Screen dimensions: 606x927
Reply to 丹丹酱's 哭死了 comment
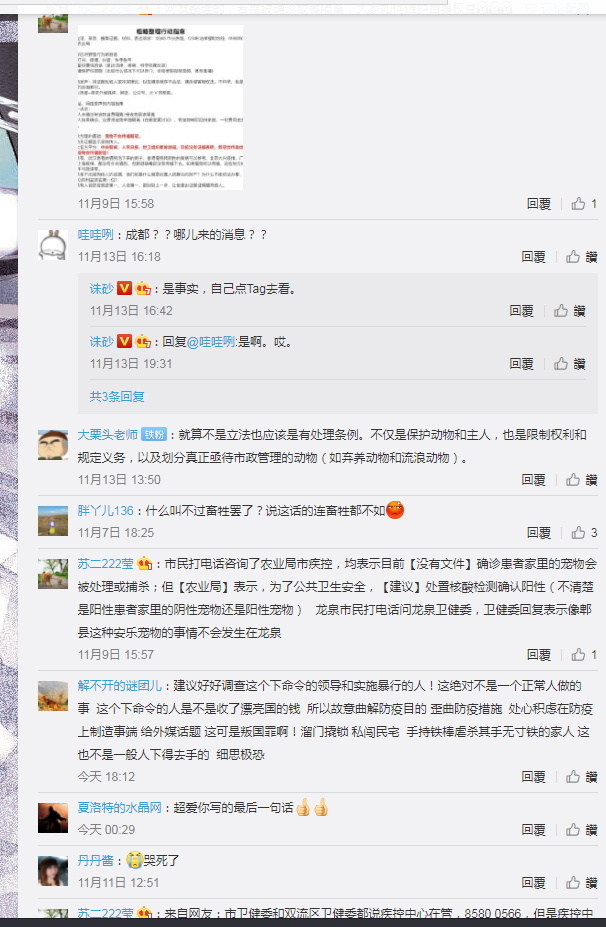point(533,883)
